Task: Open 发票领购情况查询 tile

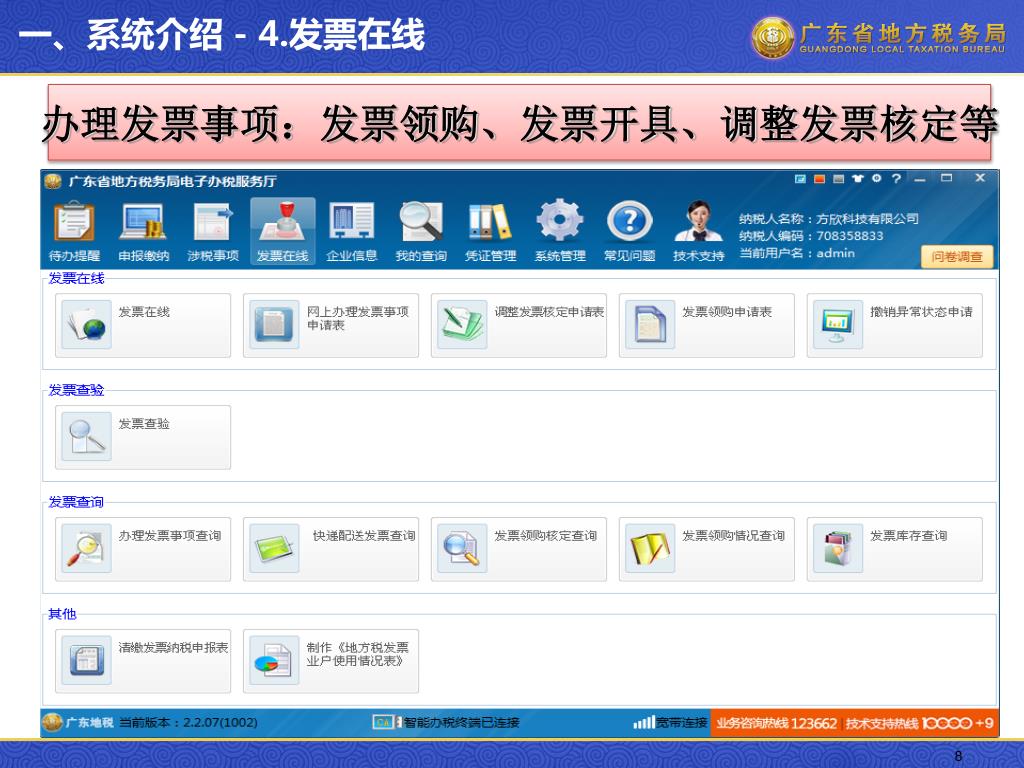Action: pos(707,549)
